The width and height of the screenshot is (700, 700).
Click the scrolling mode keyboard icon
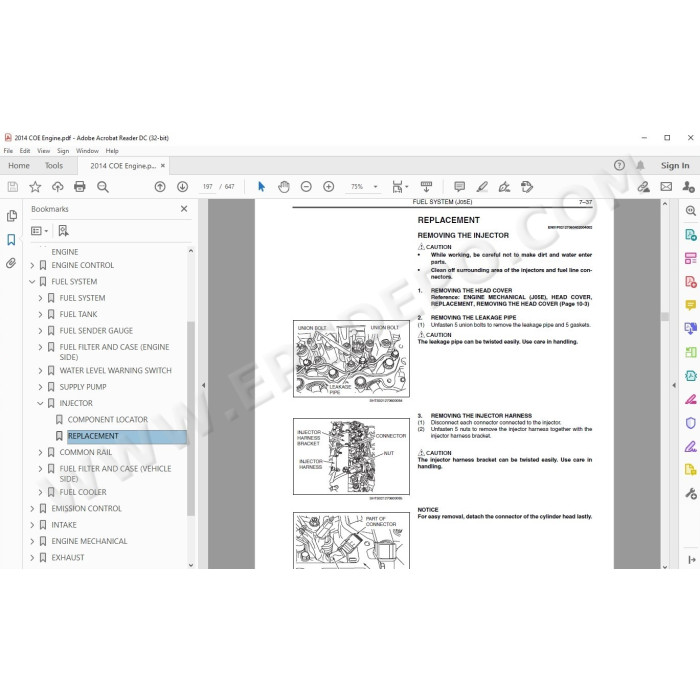[x=426, y=187]
